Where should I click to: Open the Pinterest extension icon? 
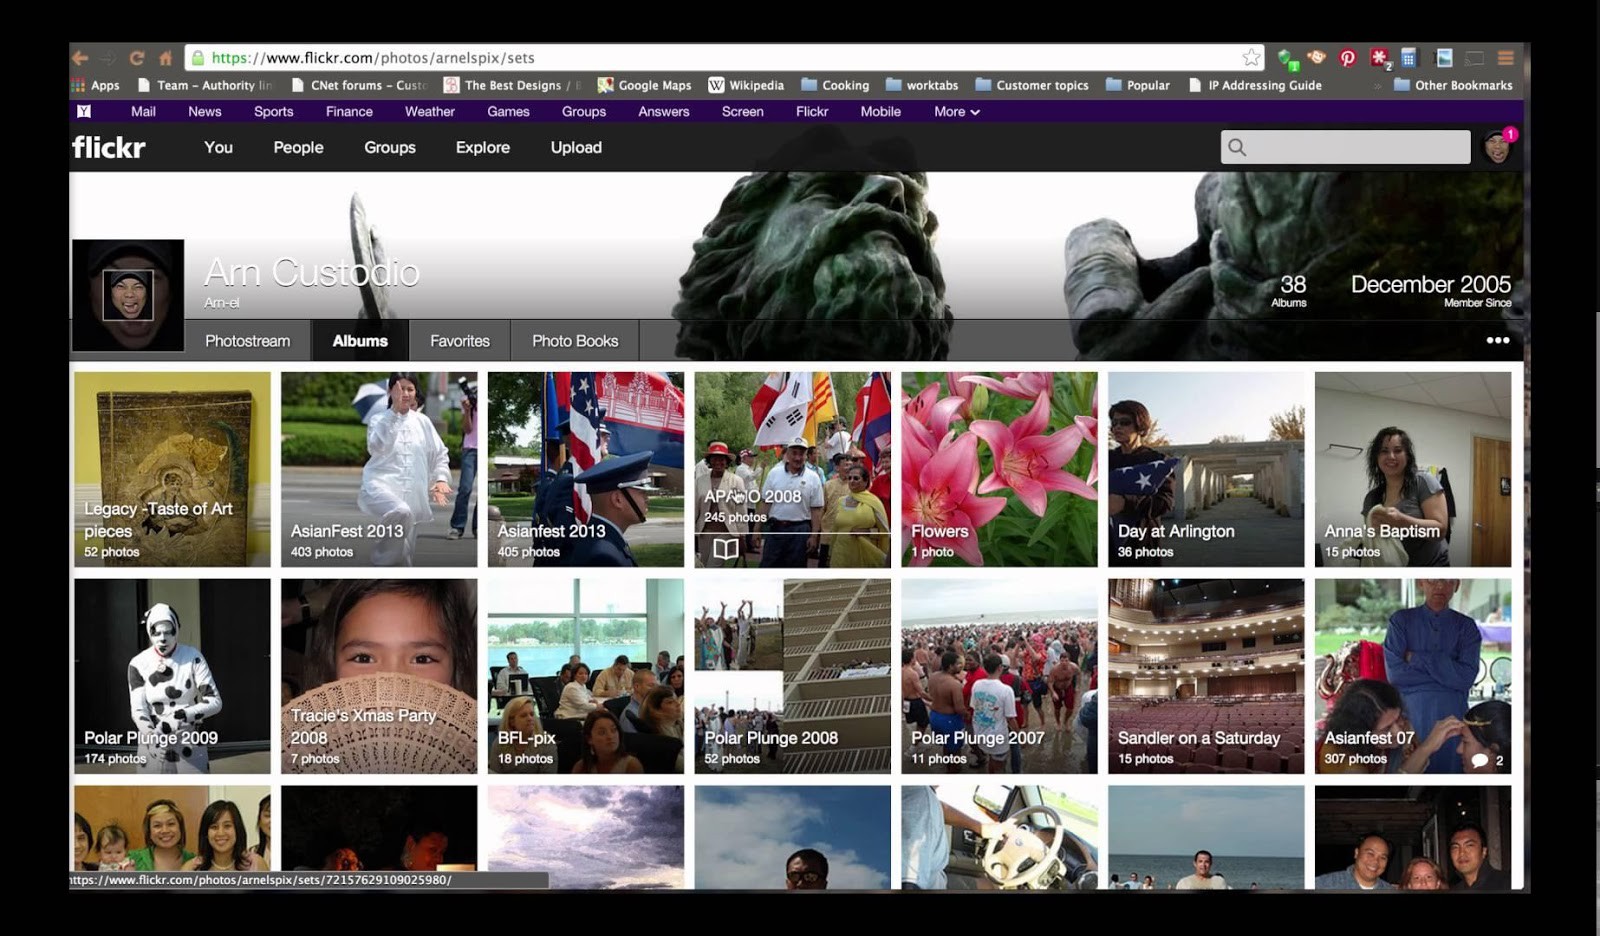tap(1347, 58)
